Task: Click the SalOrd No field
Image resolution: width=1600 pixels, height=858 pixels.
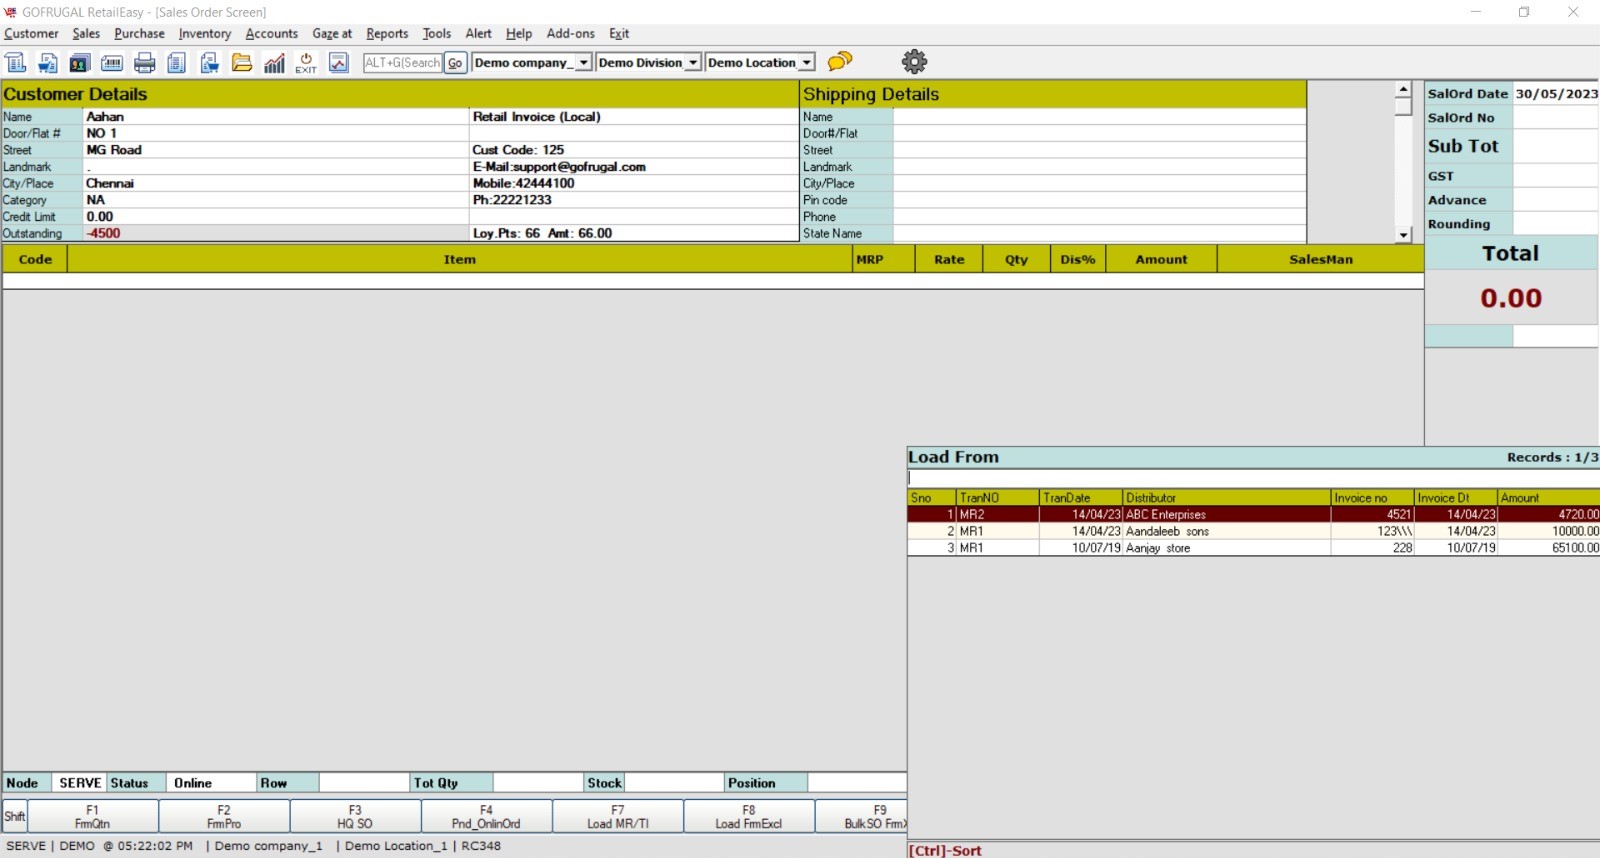Action: pyautogui.click(x=1555, y=118)
